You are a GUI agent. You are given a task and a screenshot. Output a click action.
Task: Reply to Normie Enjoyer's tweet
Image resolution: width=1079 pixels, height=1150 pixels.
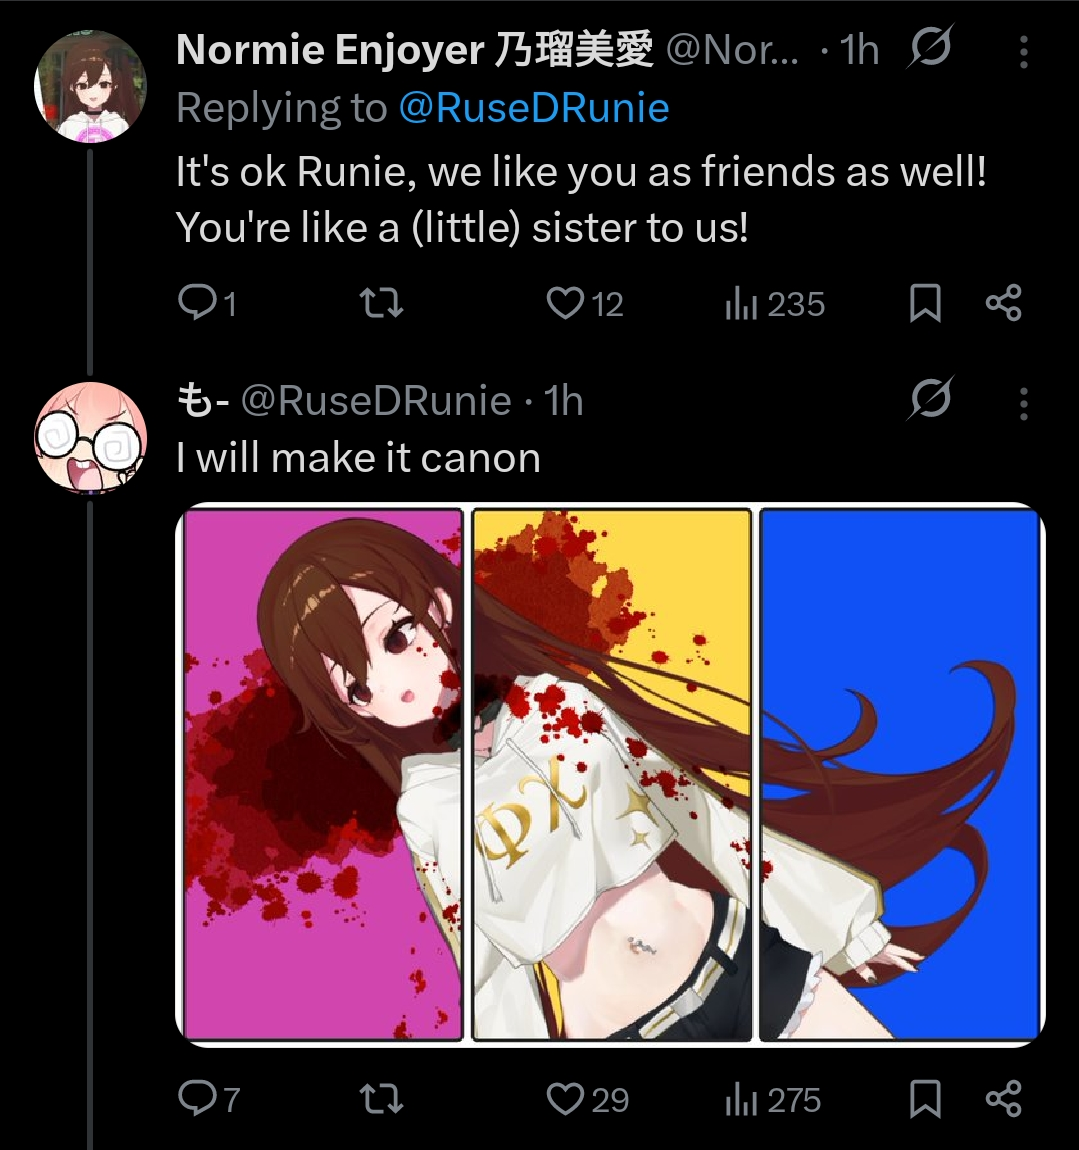195,303
